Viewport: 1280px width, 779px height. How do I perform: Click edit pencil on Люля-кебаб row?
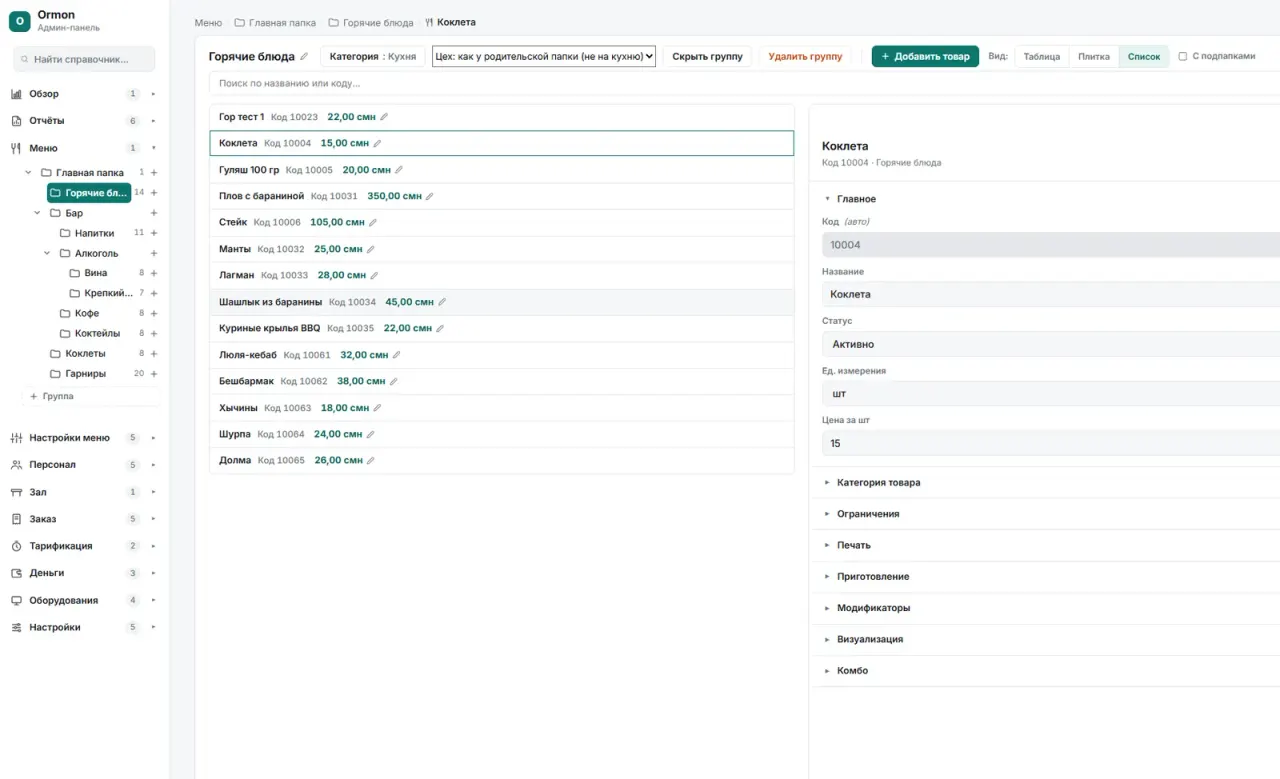pyautogui.click(x=396, y=355)
